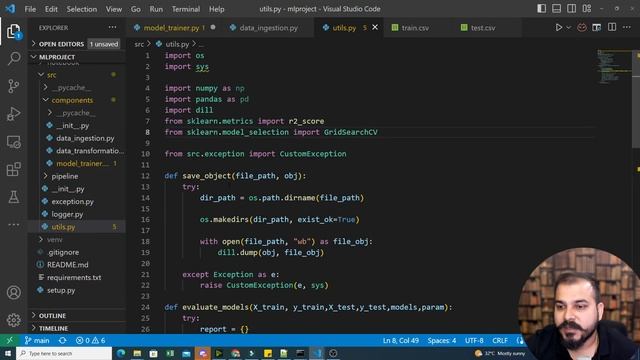Open the Source Control view

[x=13, y=86]
